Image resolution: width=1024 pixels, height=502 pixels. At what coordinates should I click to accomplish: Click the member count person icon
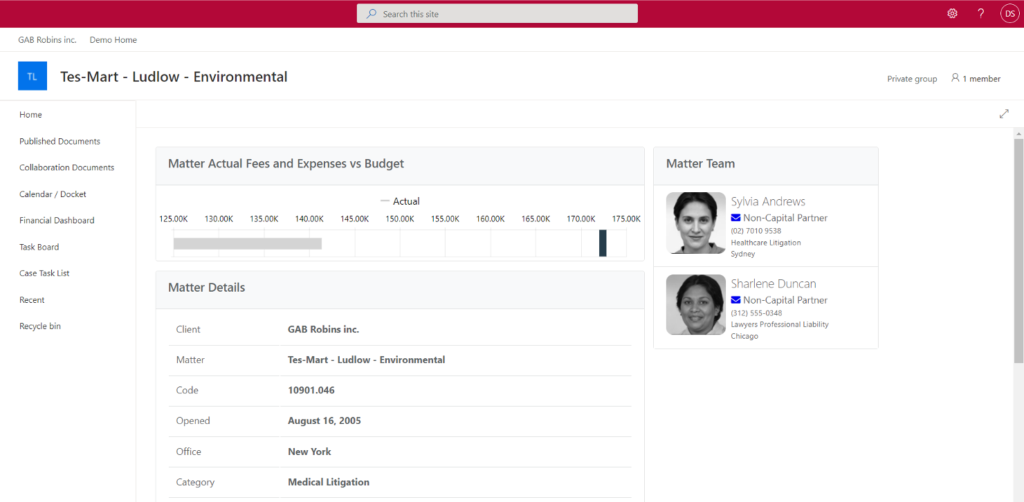pos(955,78)
